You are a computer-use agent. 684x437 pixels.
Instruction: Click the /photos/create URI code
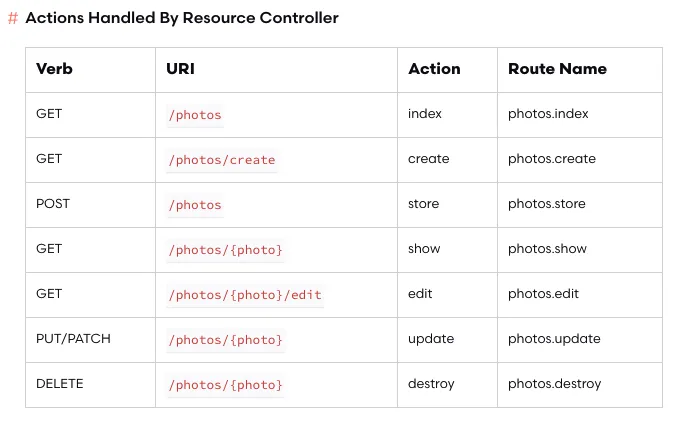(222, 160)
